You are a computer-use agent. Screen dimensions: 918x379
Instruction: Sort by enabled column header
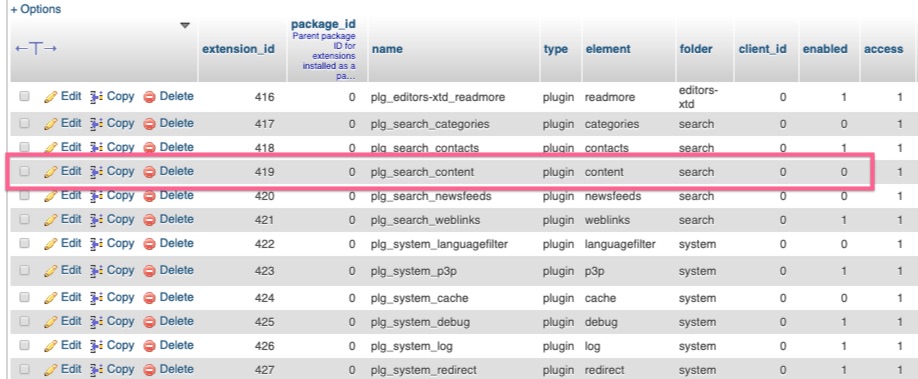click(x=825, y=49)
